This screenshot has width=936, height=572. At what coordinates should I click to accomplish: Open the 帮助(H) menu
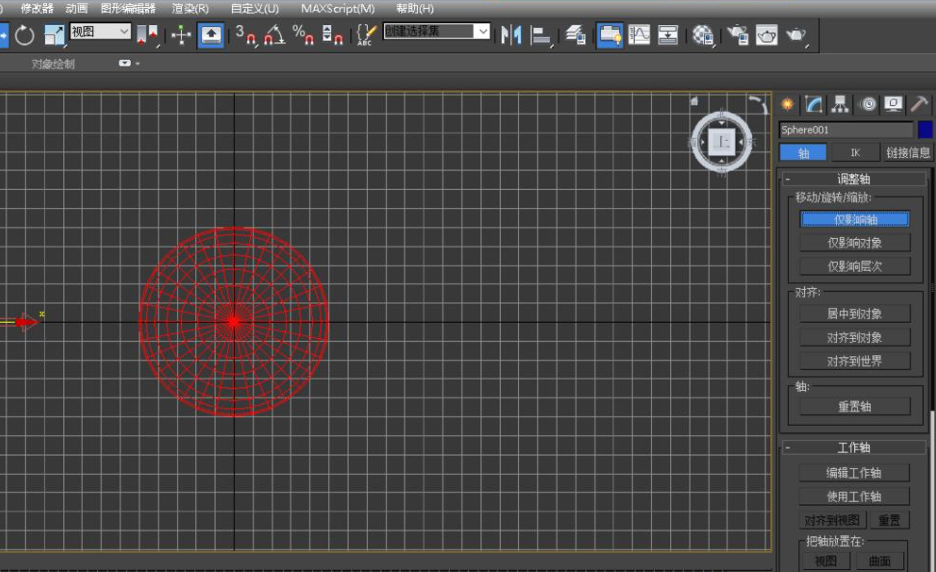tap(414, 8)
